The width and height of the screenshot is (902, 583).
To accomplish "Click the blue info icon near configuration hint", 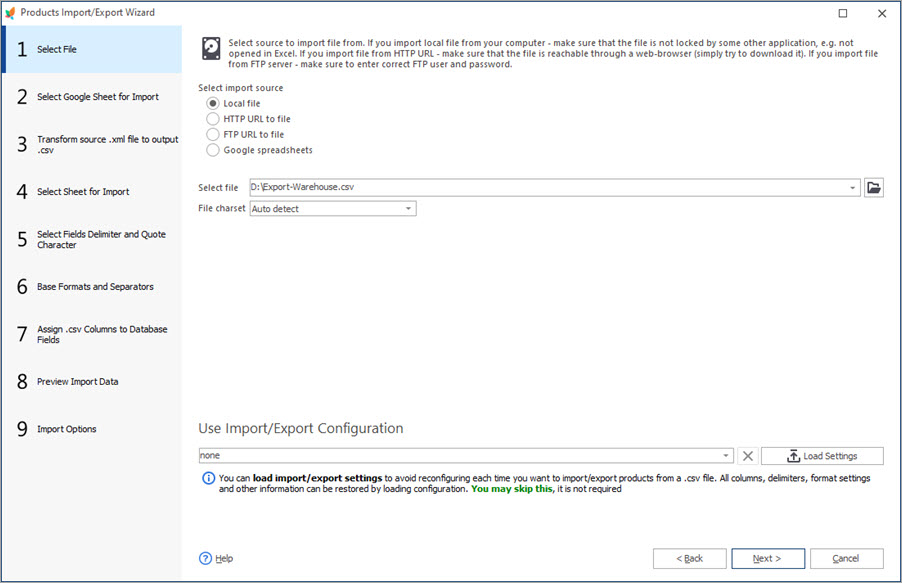I will point(208,479).
